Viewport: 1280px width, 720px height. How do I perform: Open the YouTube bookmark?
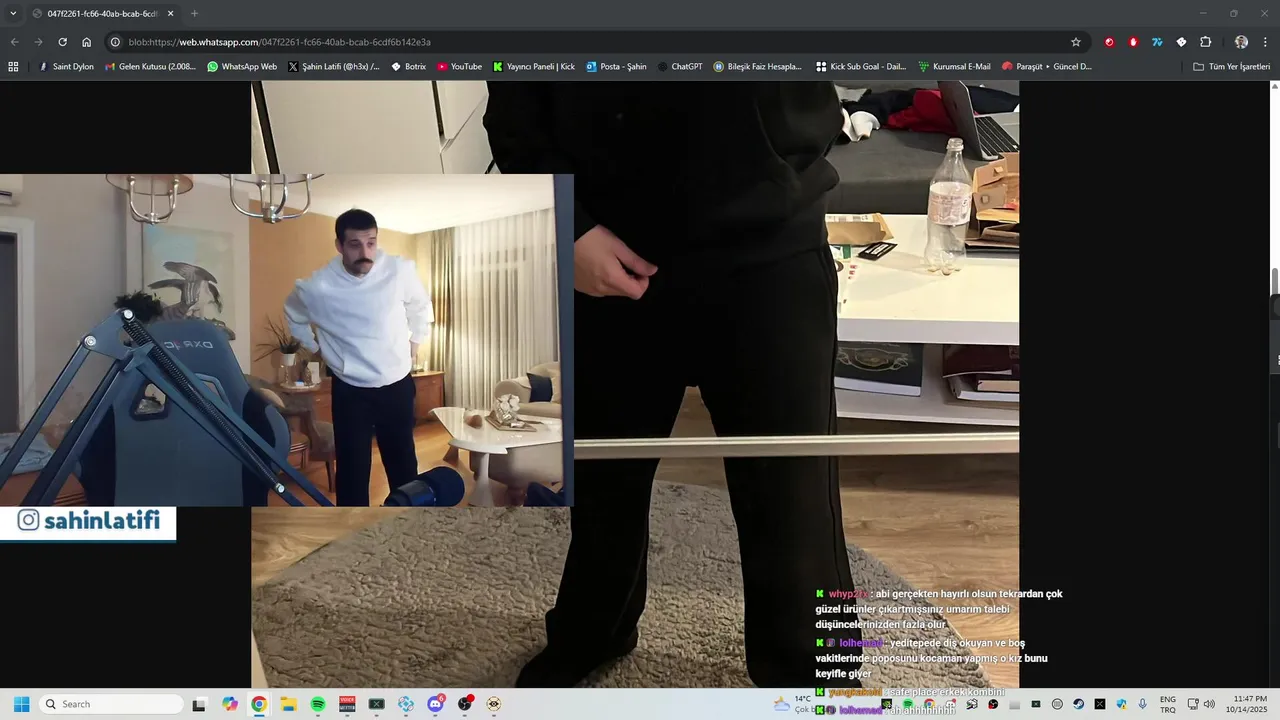(459, 67)
